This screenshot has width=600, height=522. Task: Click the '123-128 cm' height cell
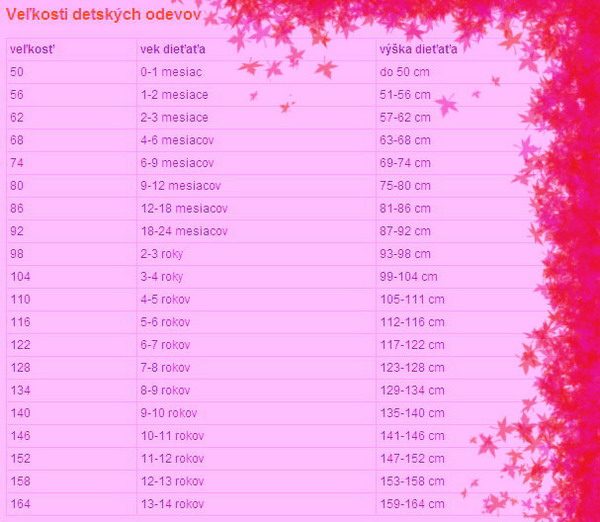pos(409,367)
